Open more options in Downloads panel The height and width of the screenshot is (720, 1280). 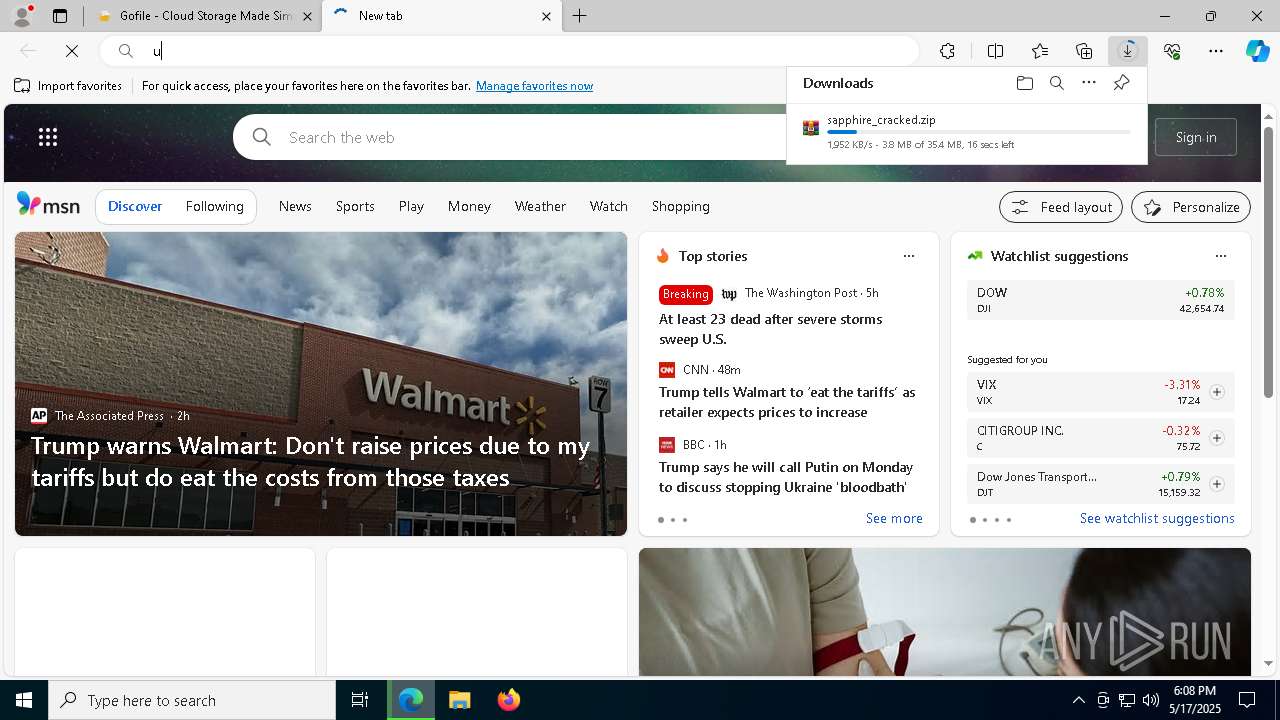click(1089, 83)
